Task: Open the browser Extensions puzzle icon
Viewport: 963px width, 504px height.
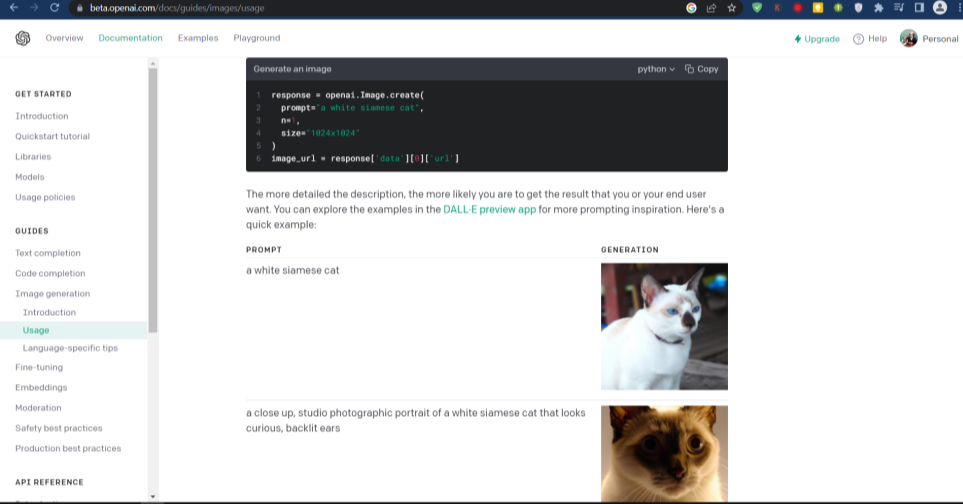Action: [878, 8]
